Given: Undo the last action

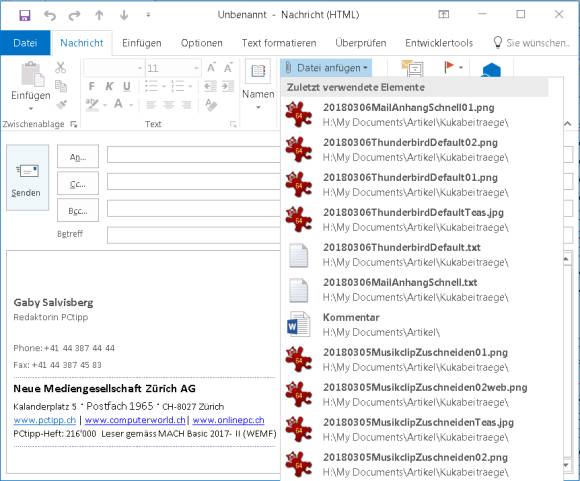Looking at the screenshot, I should (50, 15).
